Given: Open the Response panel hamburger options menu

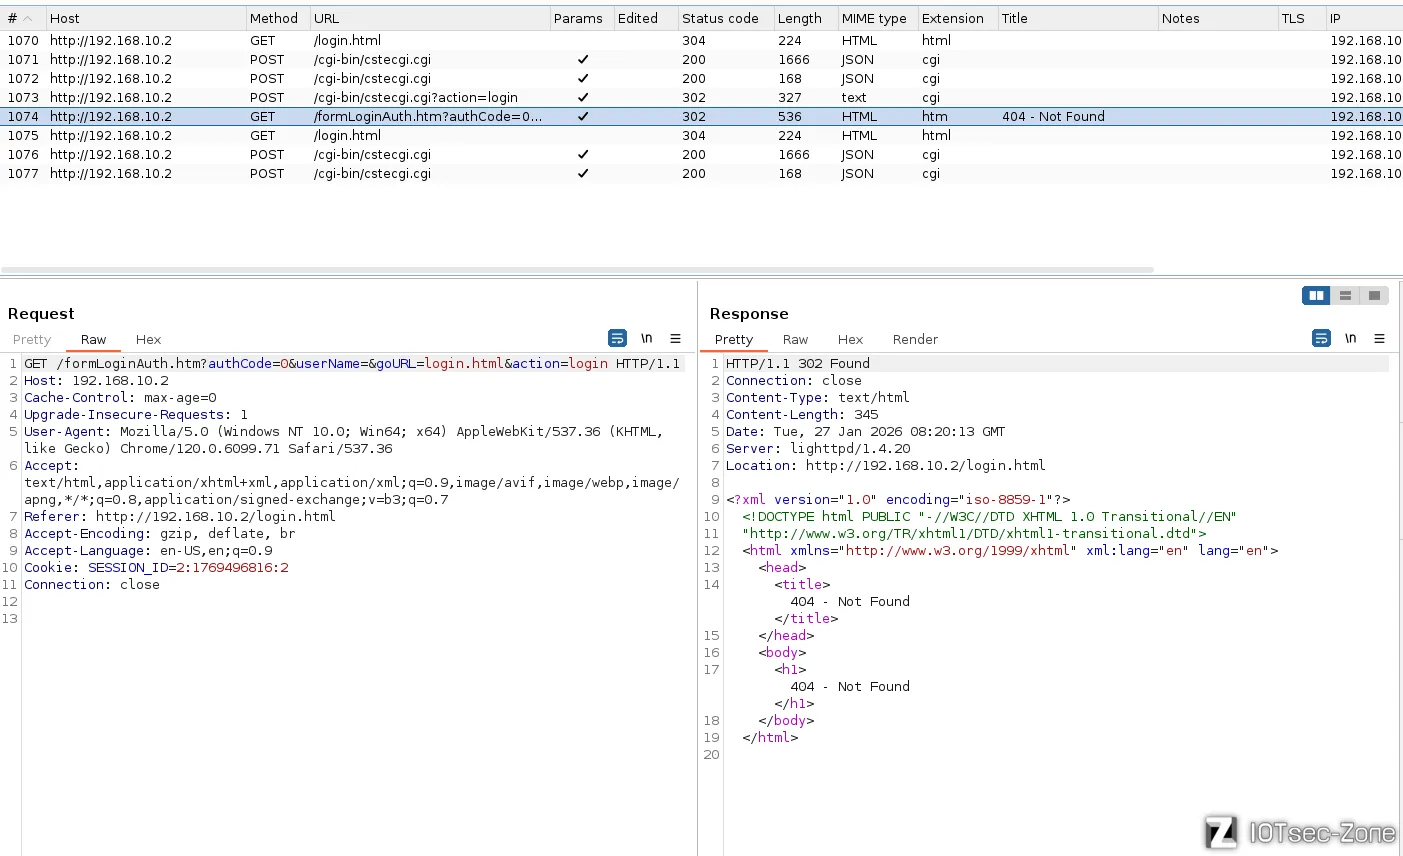Looking at the screenshot, I should (x=1379, y=339).
